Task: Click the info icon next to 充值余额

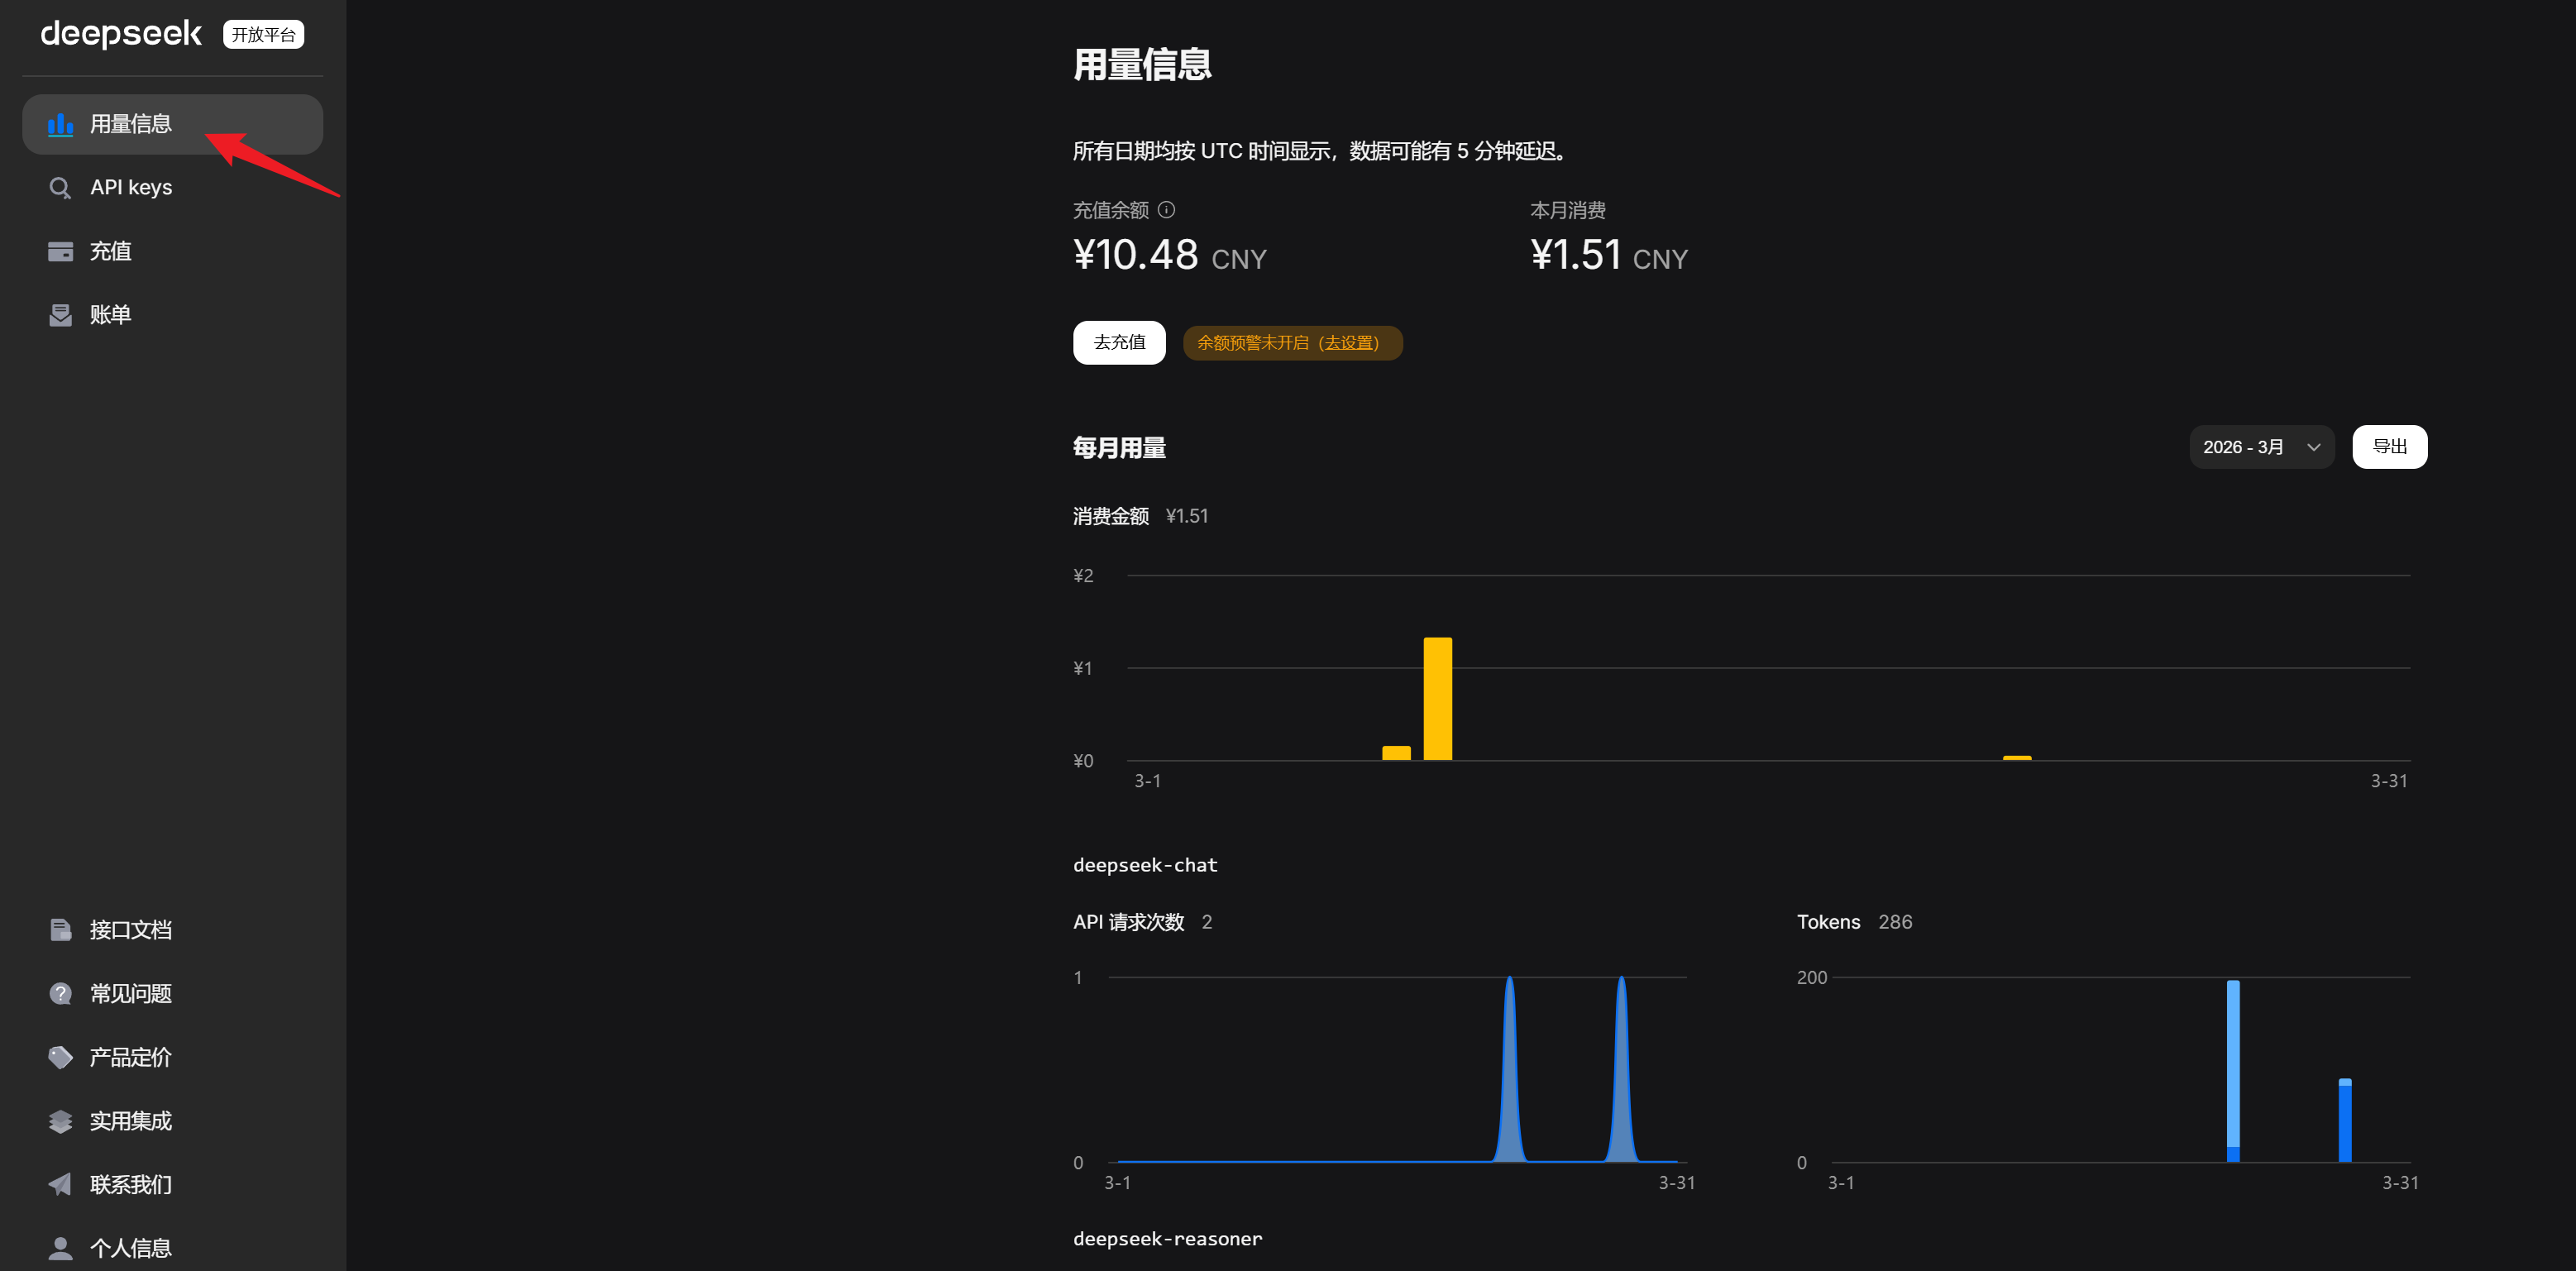Action: [x=1166, y=210]
